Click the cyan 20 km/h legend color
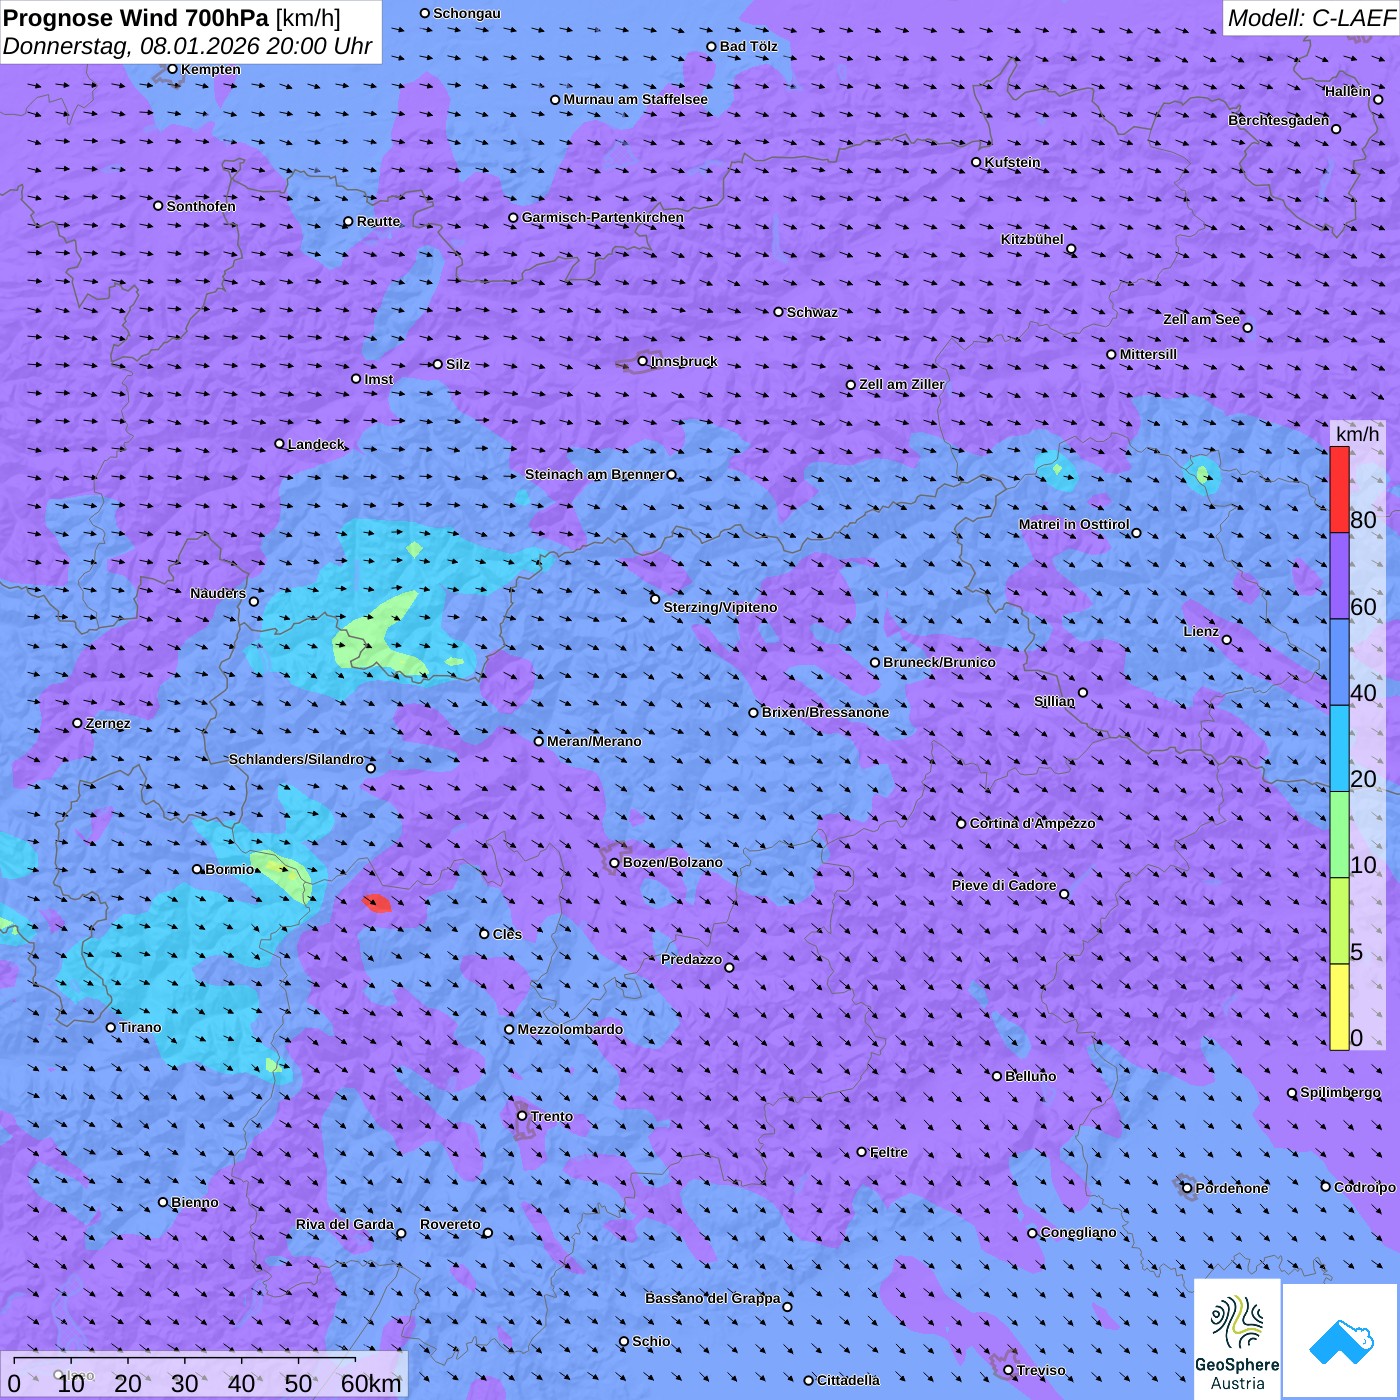Viewport: 1400px width, 1400px height. point(1339,749)
